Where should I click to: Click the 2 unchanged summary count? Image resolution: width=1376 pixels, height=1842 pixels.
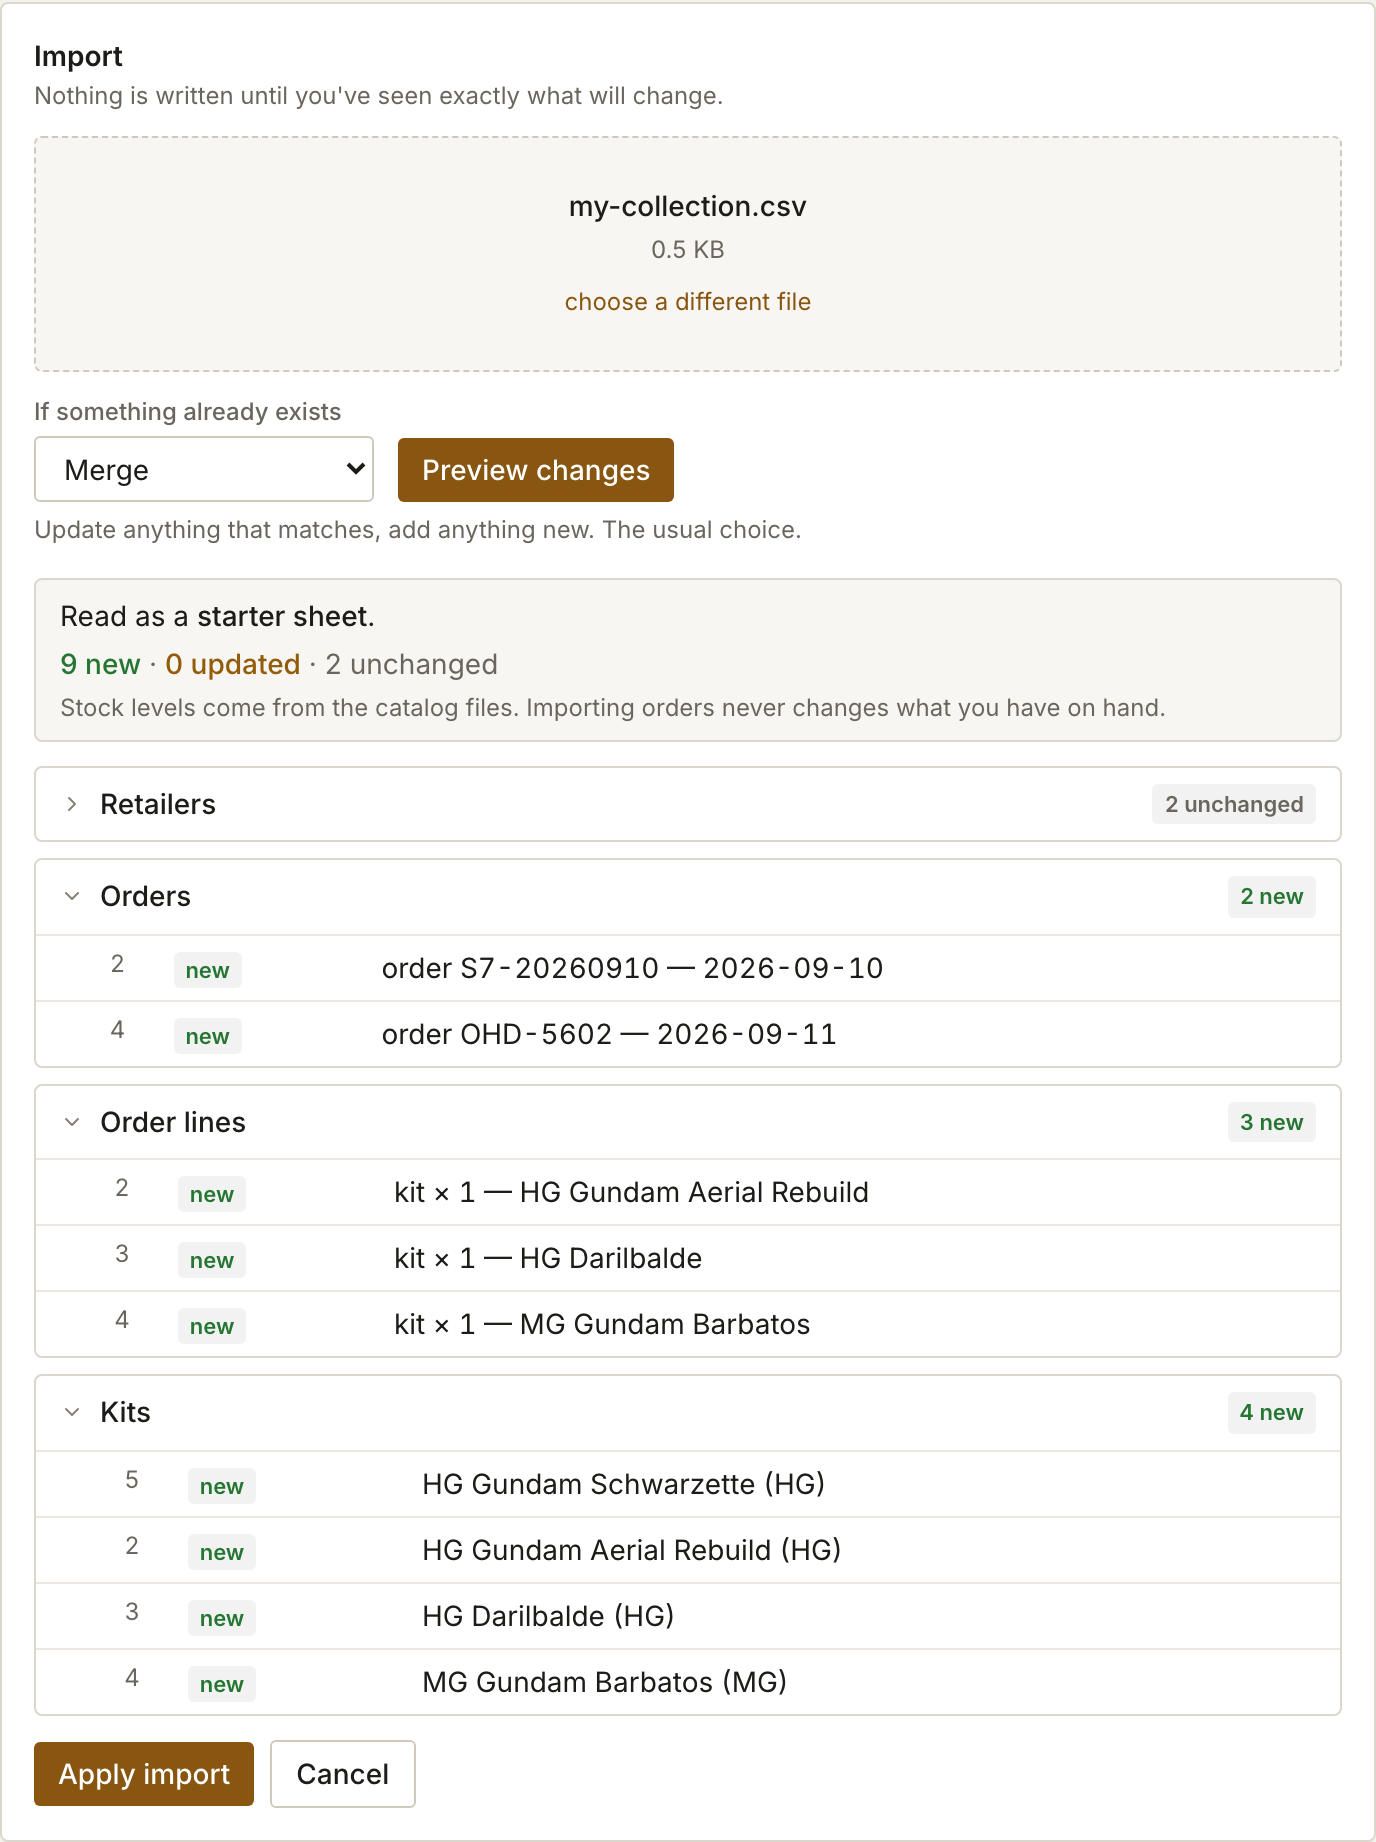412,664
